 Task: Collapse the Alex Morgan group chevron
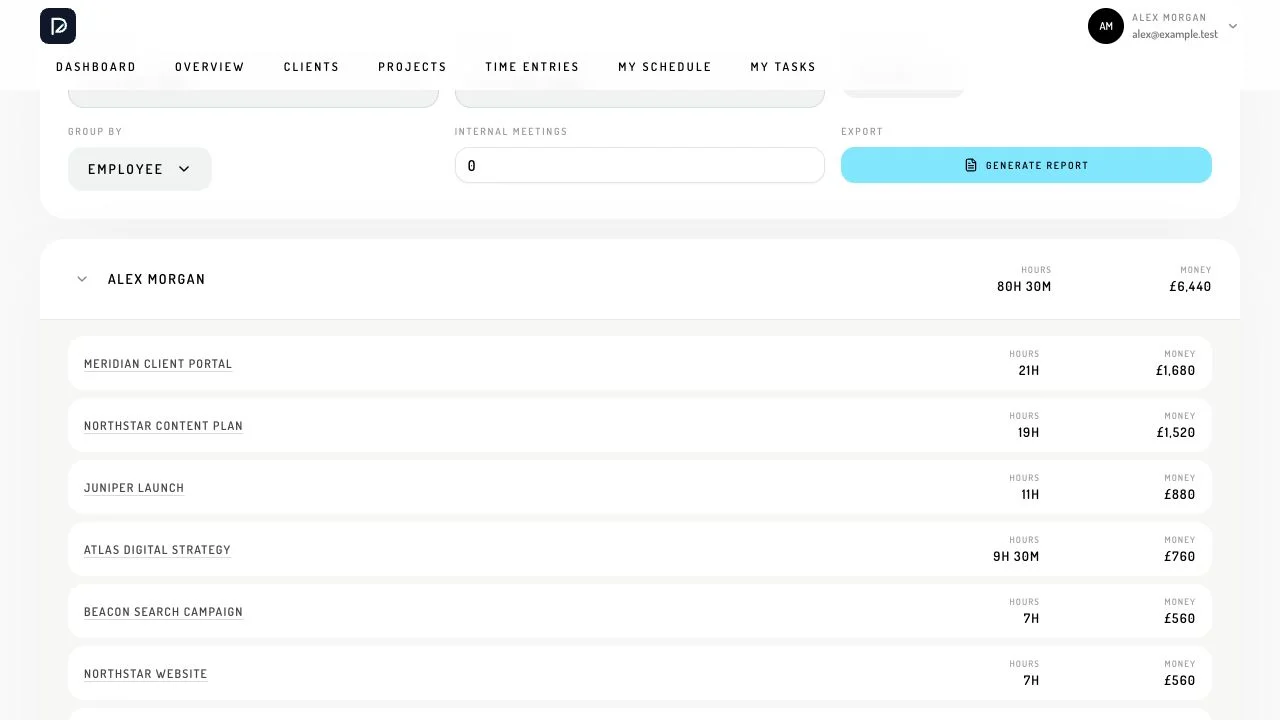(82, 279)
